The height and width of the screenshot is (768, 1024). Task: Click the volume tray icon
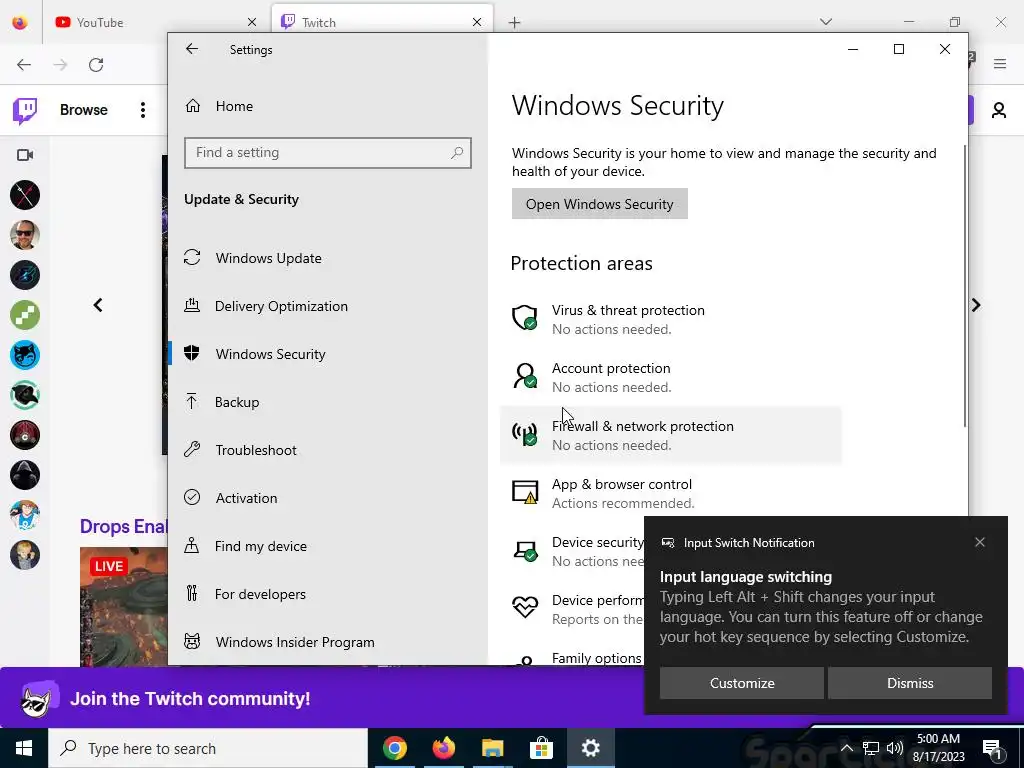pos(895,748)
